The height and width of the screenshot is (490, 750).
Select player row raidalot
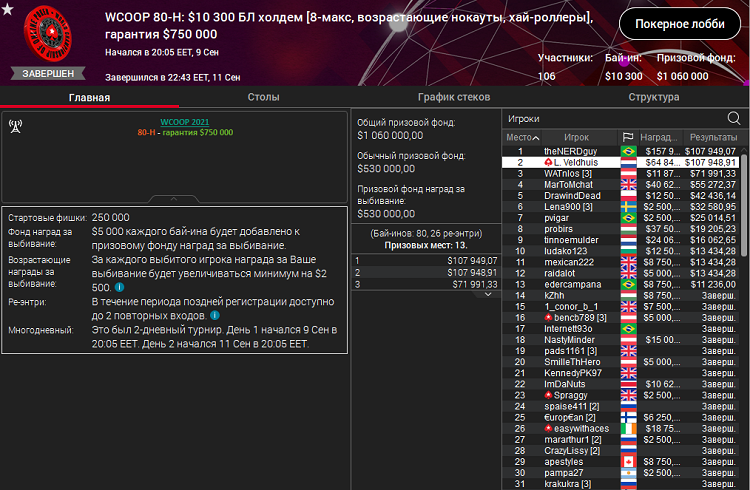point(621,273)
